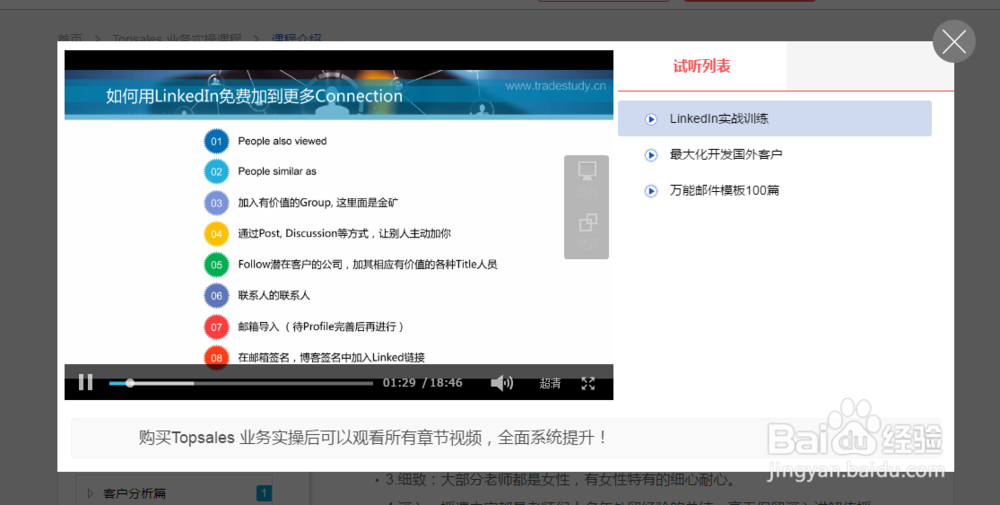Click the overlapping-squares icon in the video side panel
Screen dimensions: 1000x505
click(x=587, y=223)
